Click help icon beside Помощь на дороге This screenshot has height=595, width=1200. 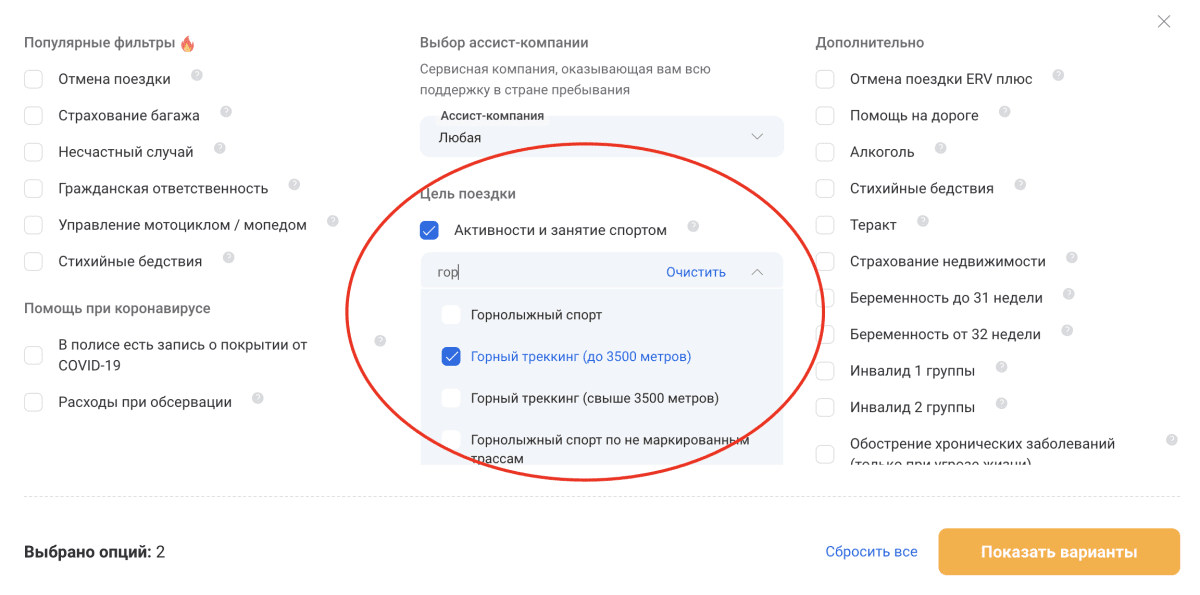[x=1004, y=112]
